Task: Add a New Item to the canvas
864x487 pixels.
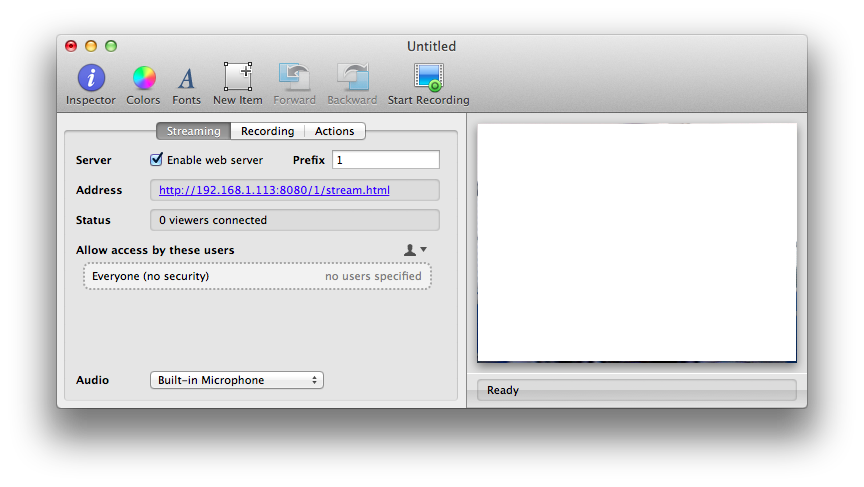Action: point(237,84)
